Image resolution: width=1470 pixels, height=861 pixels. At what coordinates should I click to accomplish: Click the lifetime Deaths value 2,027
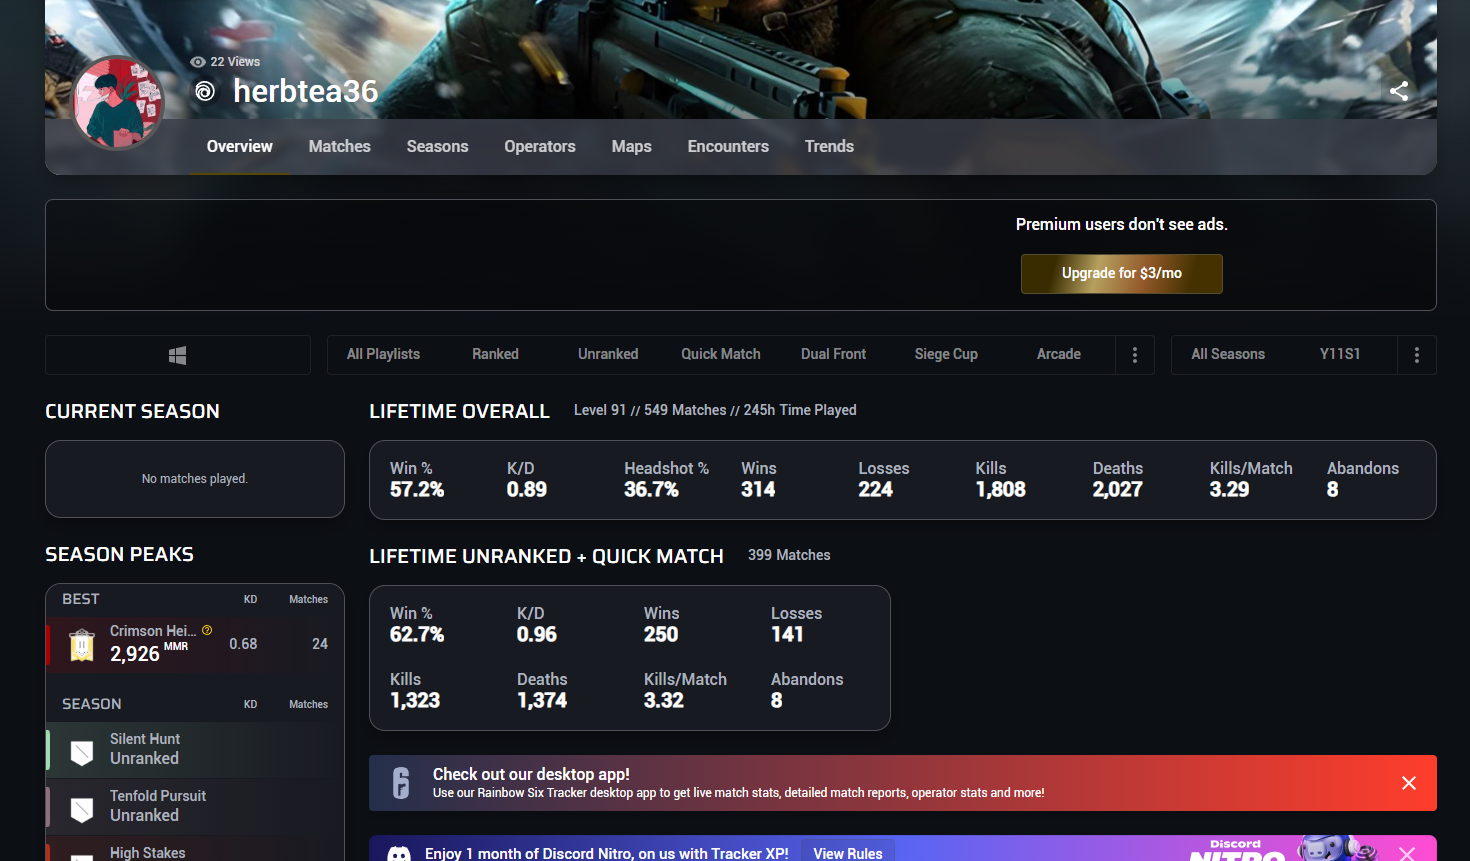point(1118,489)
